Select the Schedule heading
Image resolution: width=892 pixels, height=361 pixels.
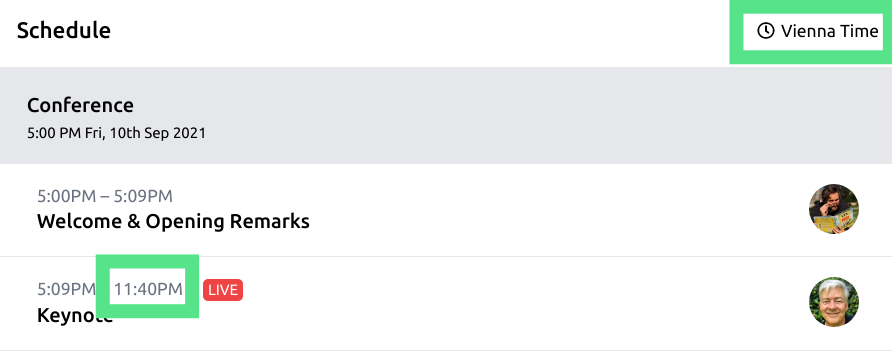(x=64, y=31)
